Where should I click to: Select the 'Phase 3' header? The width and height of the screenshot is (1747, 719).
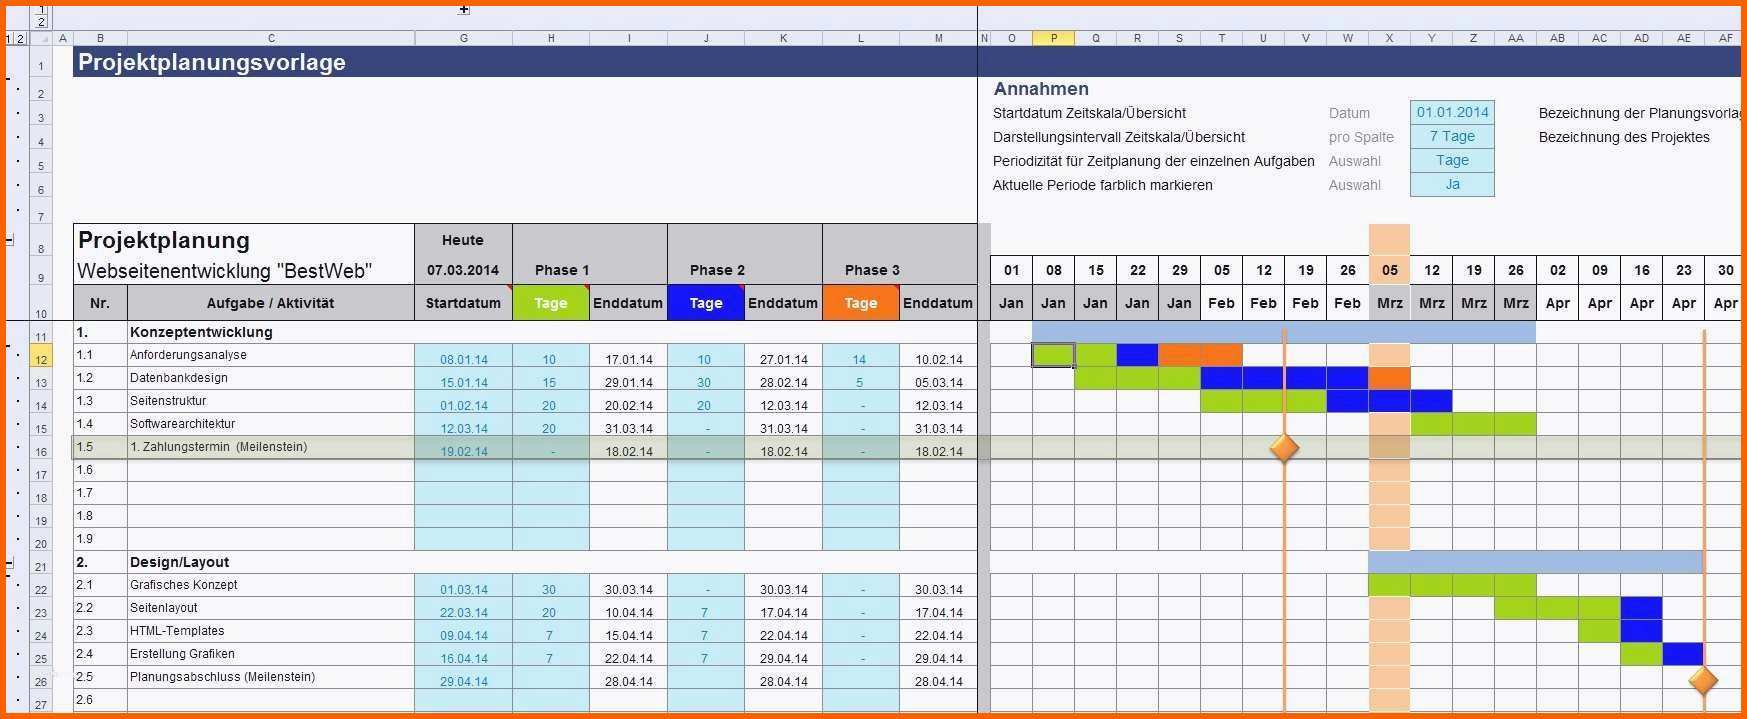pyautogui.click(x=872, y=270)
